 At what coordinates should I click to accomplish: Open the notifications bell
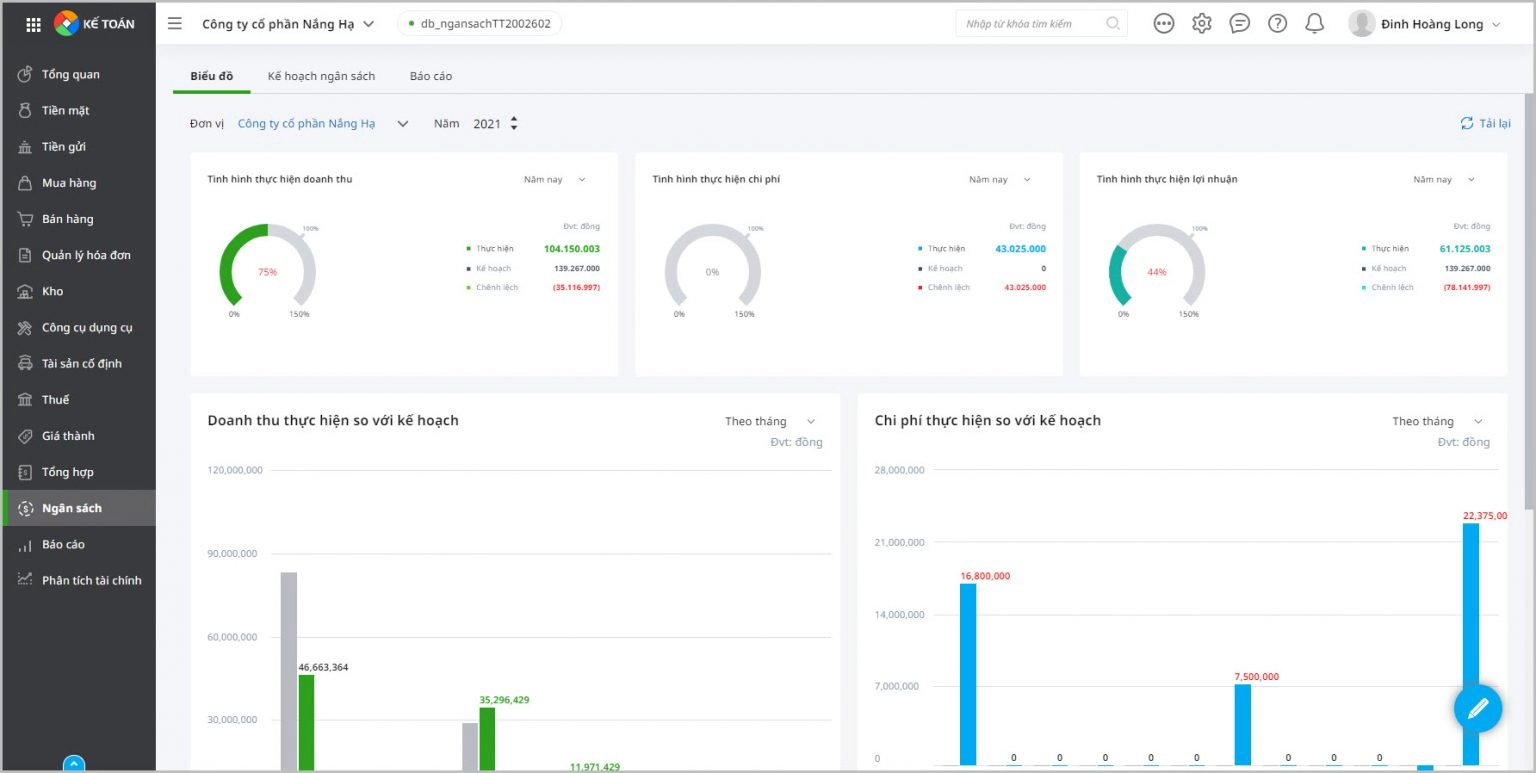(1315, 24)
